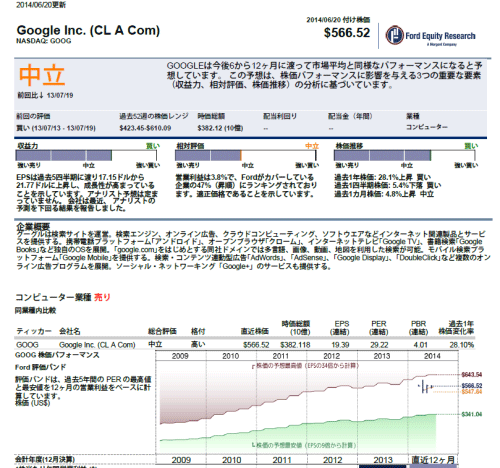Click PBR value 4.01 in table
The width and height of the screenshot is (500, 468).
pos(420,345)
